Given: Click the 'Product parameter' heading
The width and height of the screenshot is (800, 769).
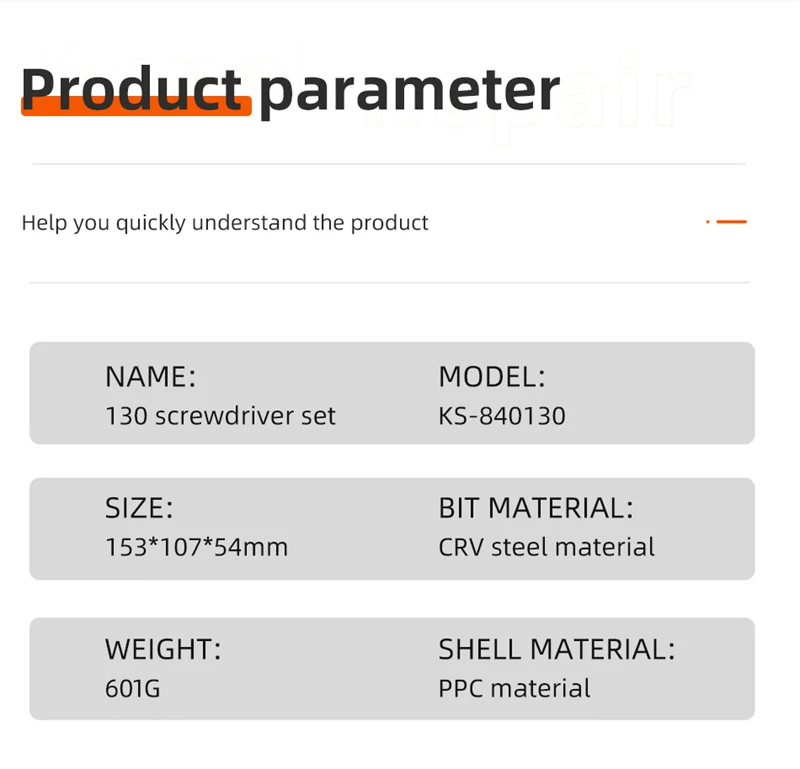Looking at the screenshot, I should pos(290,91).
